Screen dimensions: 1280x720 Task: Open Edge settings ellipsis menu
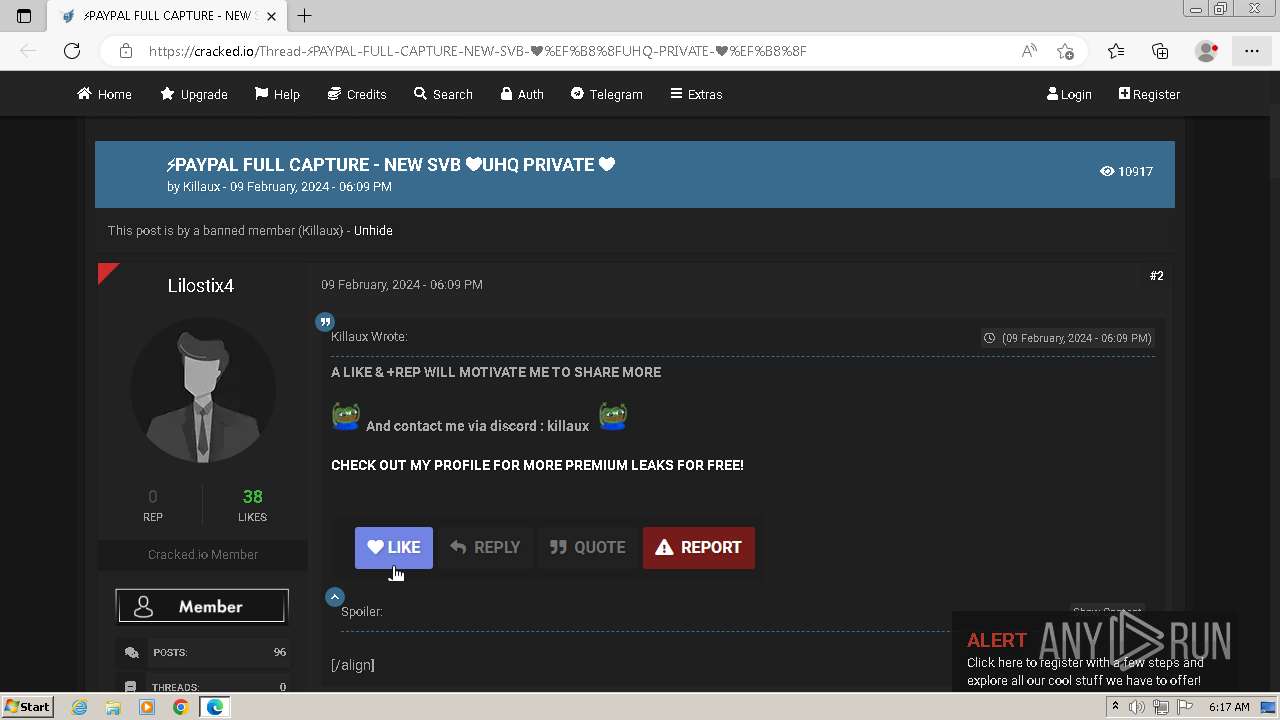click(1251, 51)
